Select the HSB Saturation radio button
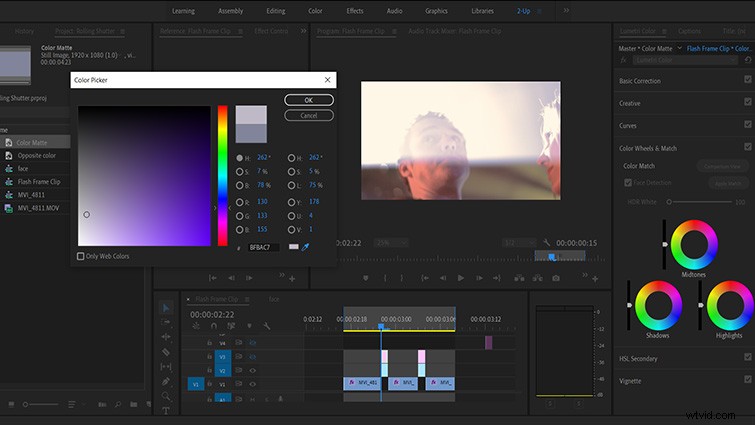755x425 pixels. pyautogui.click(x=239, y=171)
